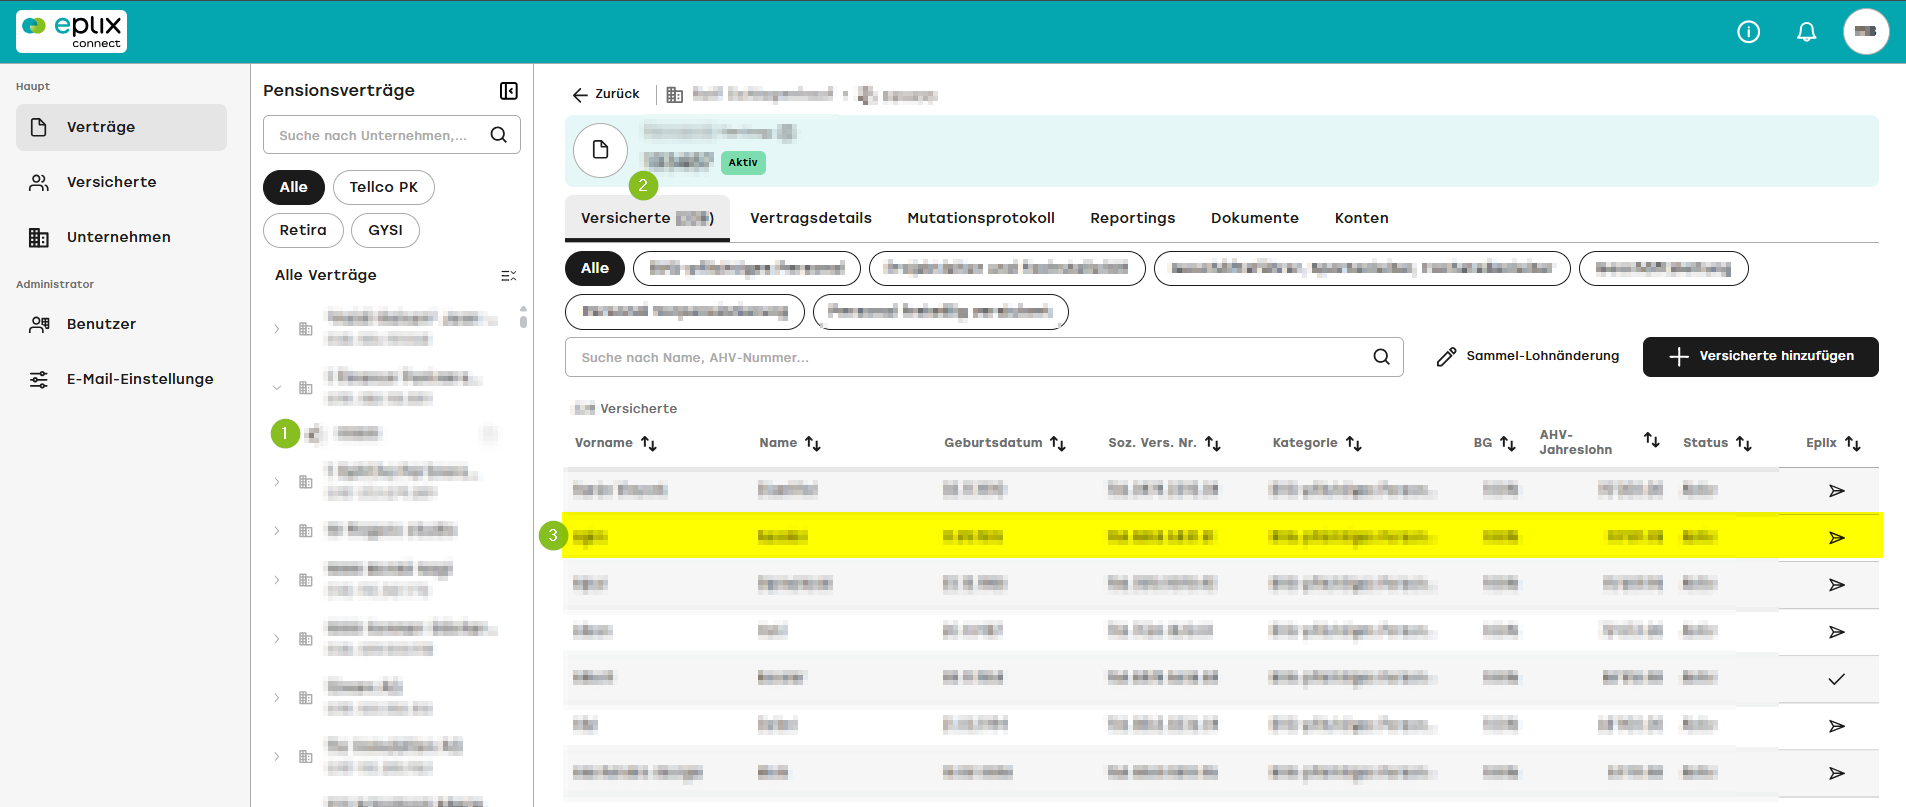This screenshot has height=807, width=1906.
Task: Filter contracts by Retira
Action: (303, 230)
